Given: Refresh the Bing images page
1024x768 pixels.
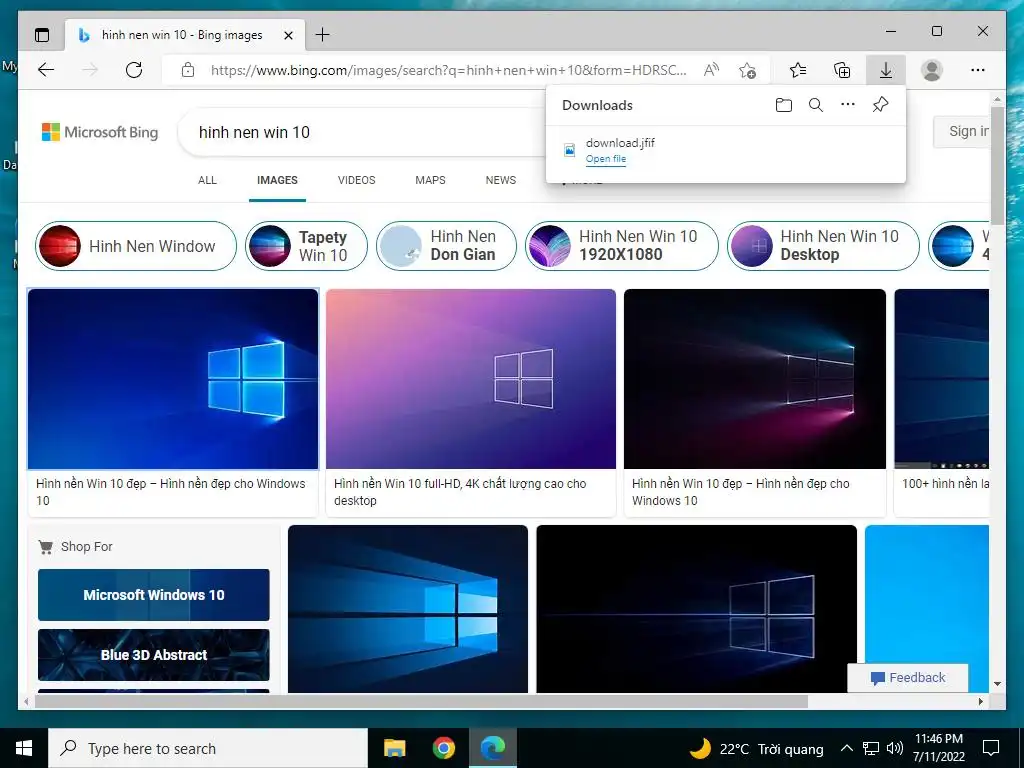Looking at the screenshot, I should tap(134, 70).
